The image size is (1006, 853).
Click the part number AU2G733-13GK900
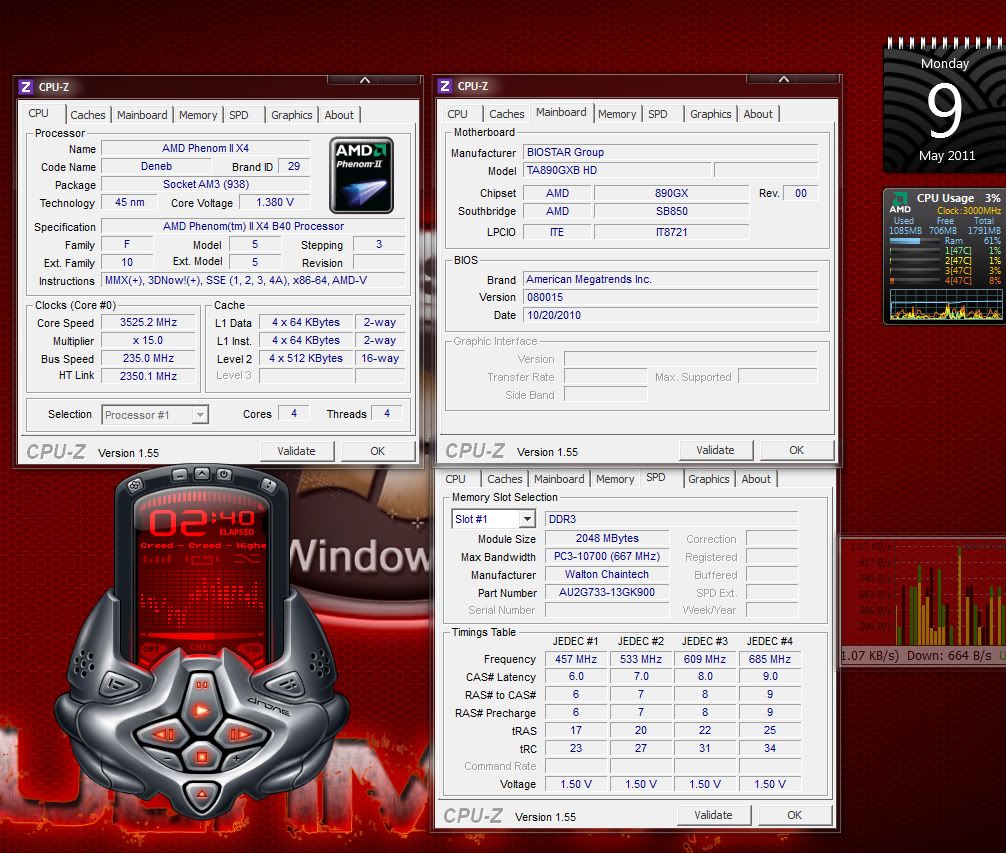pos(607,593)
